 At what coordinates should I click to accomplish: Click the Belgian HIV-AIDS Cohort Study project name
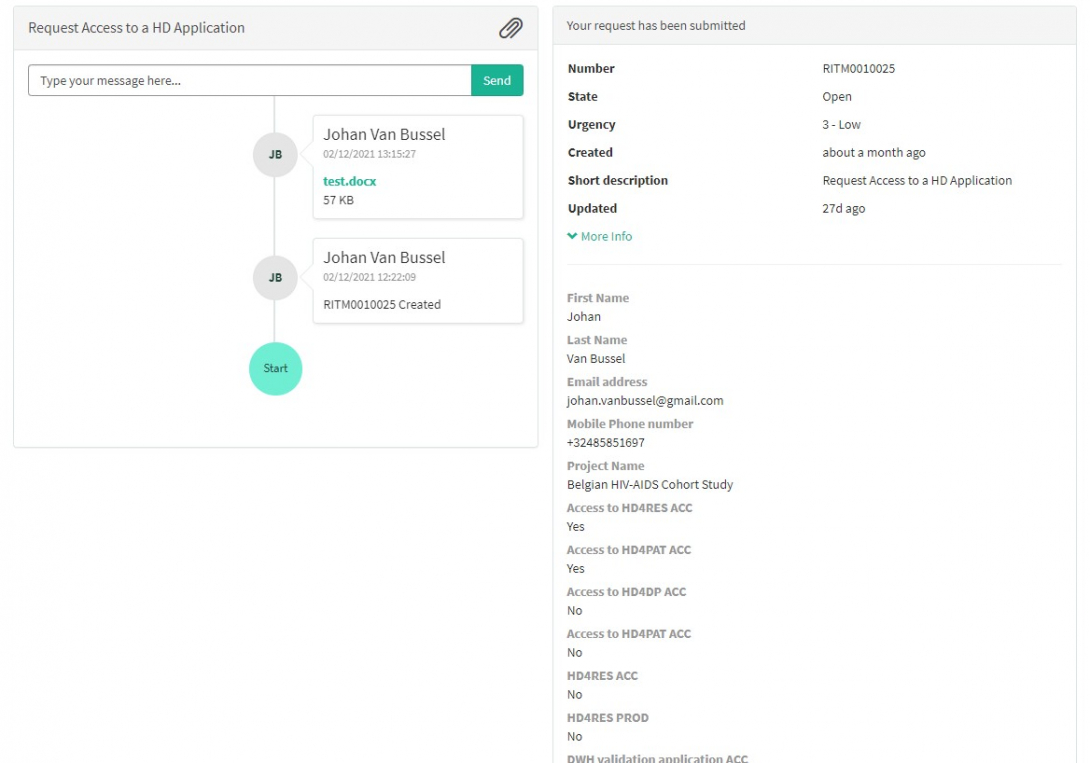click(x=650, y=485)
